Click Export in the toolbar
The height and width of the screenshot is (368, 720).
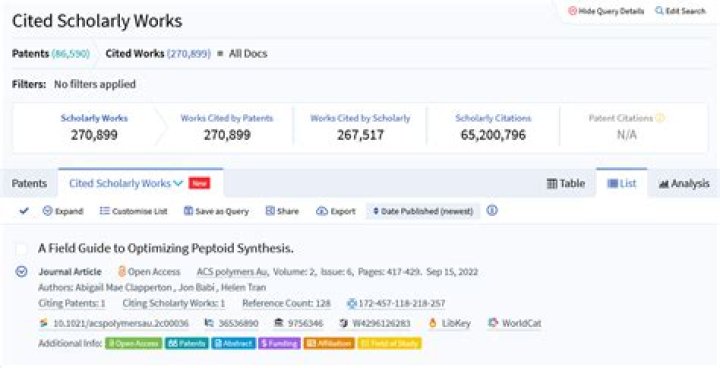(x=336, y=211)
